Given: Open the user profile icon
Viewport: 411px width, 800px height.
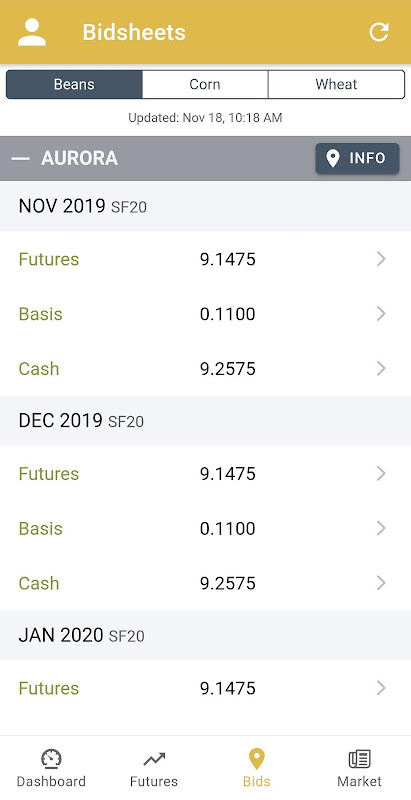Looking at the screenshot, I should click(32, 32).
